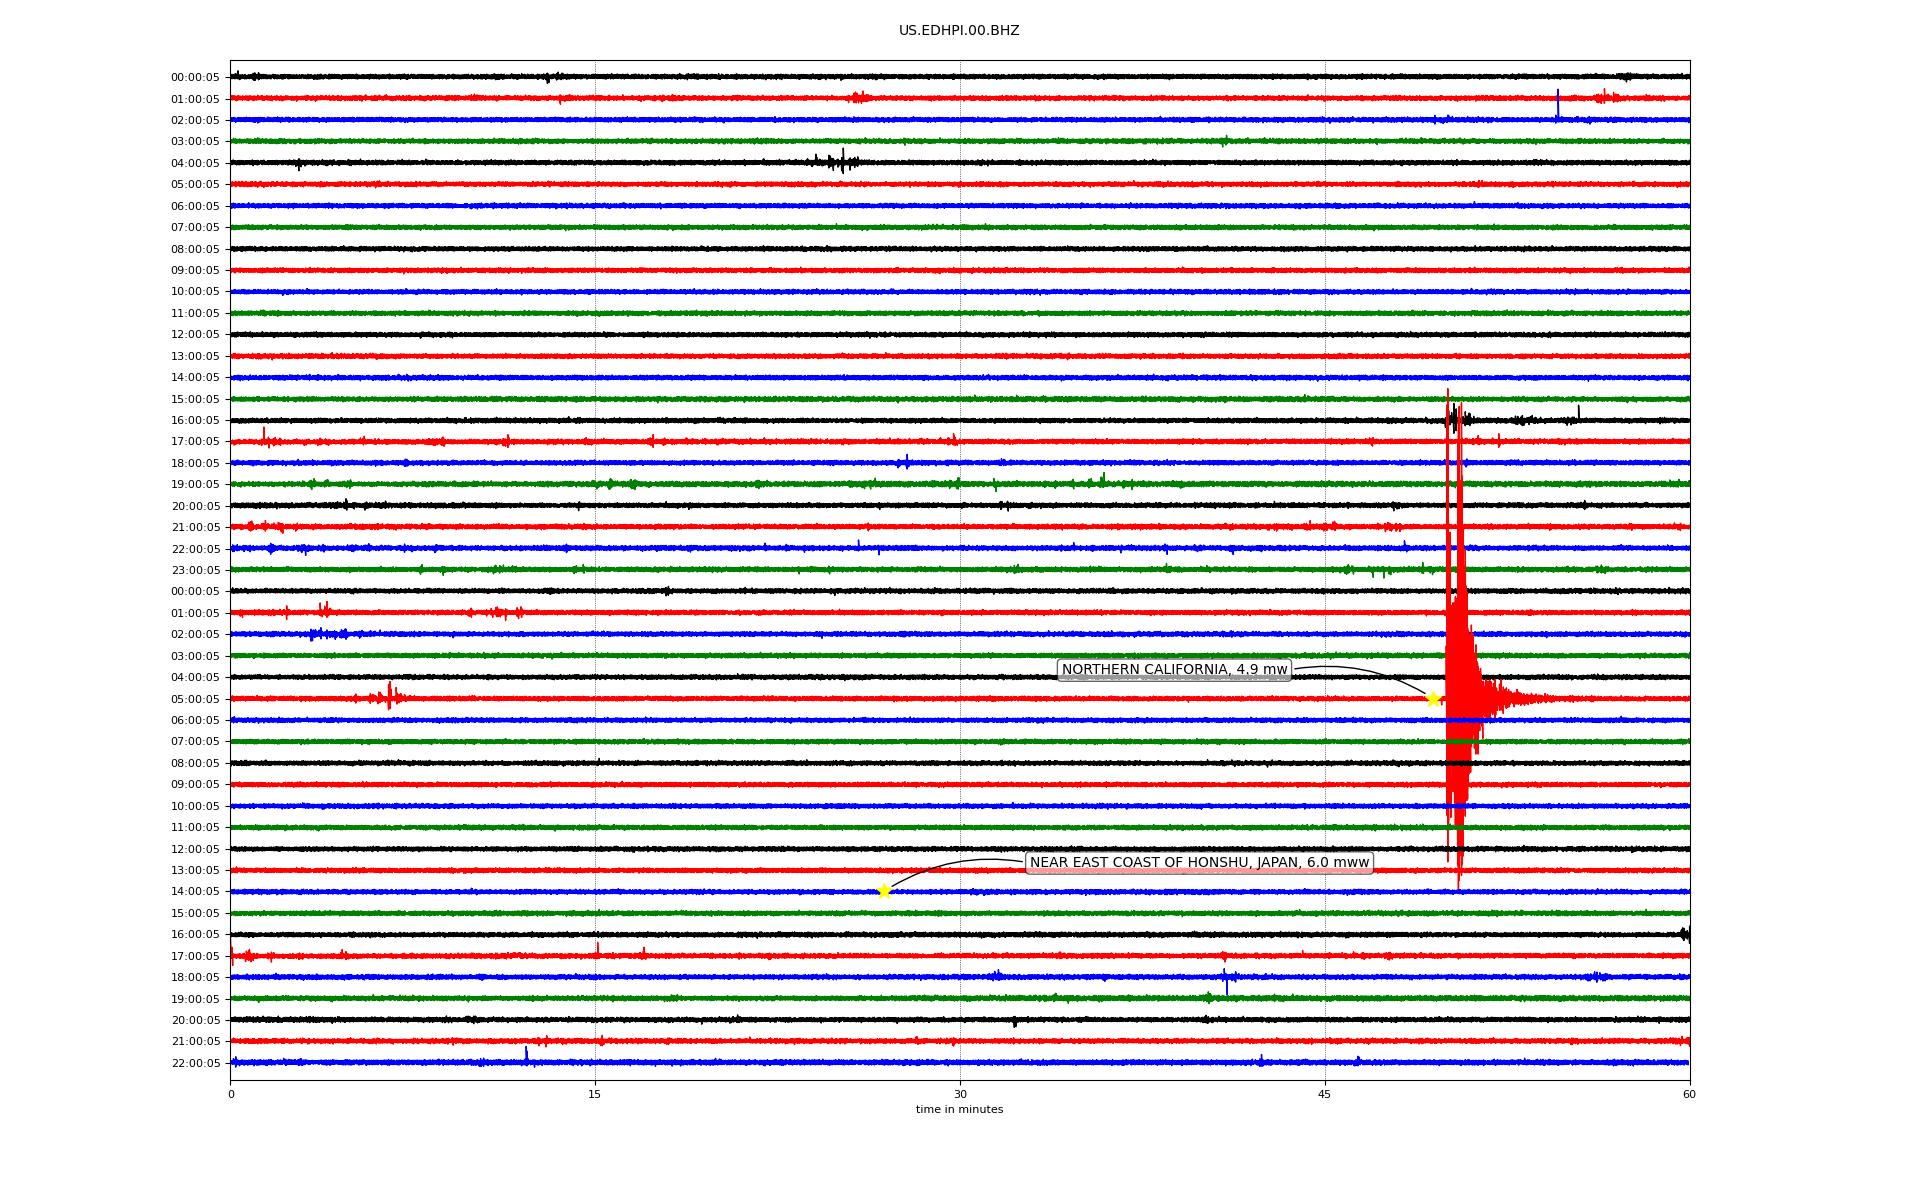Click the 30 minute x-axis tick label

(x=960, y=1094)
